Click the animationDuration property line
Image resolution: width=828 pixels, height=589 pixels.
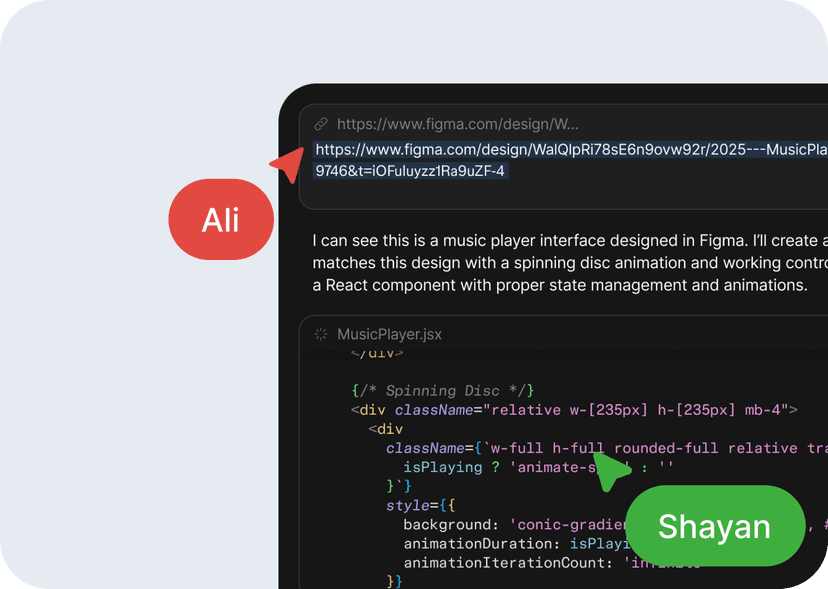tap(510, 544)
